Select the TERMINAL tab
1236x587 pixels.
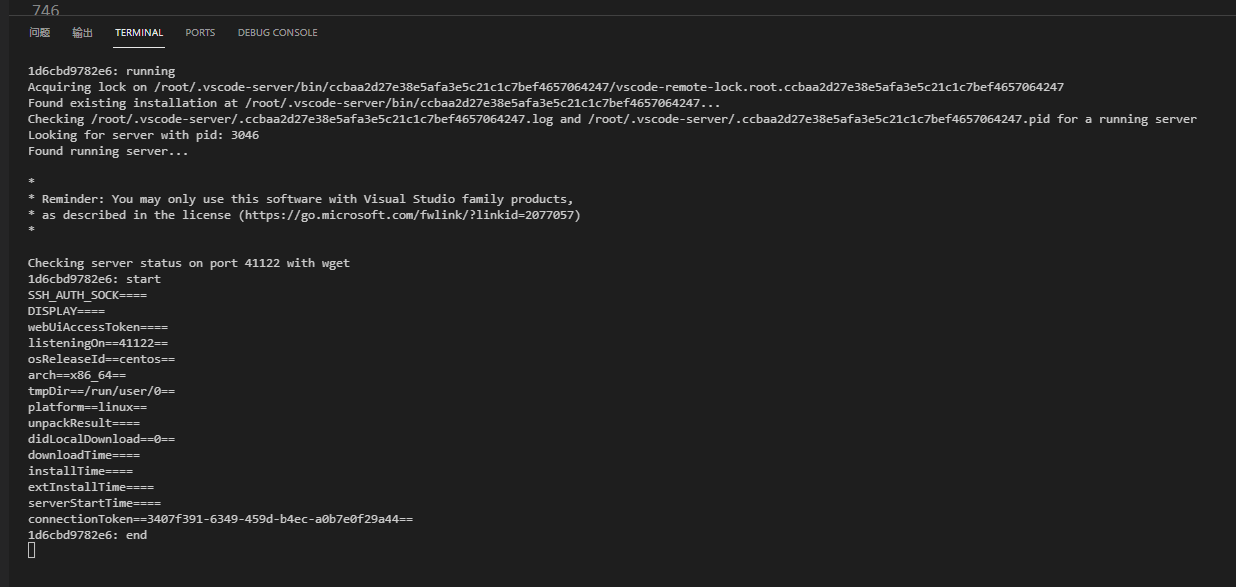[x=138, y=32]
